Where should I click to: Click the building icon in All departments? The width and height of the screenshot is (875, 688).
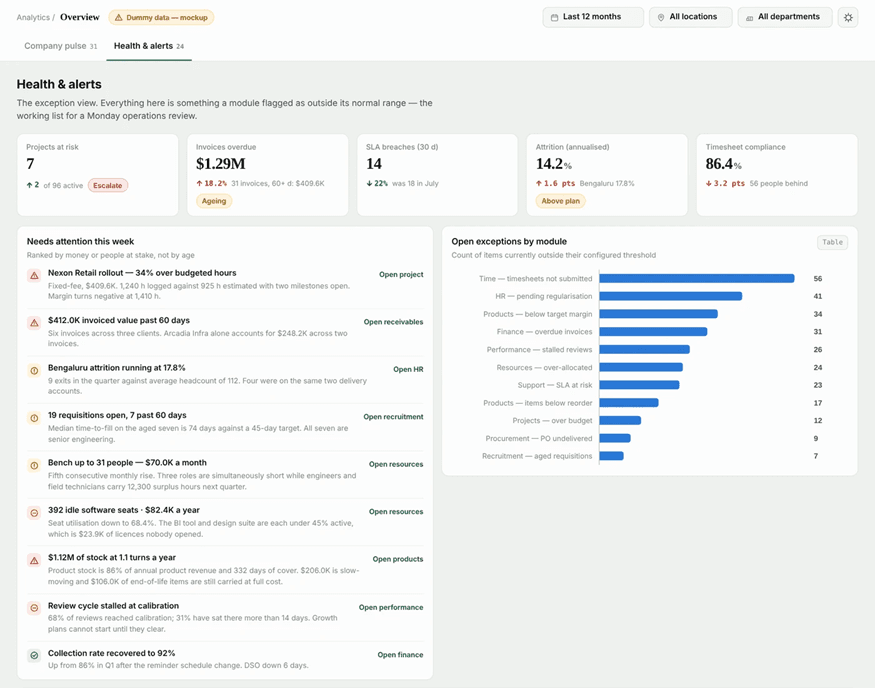click(x=749, y=18)
